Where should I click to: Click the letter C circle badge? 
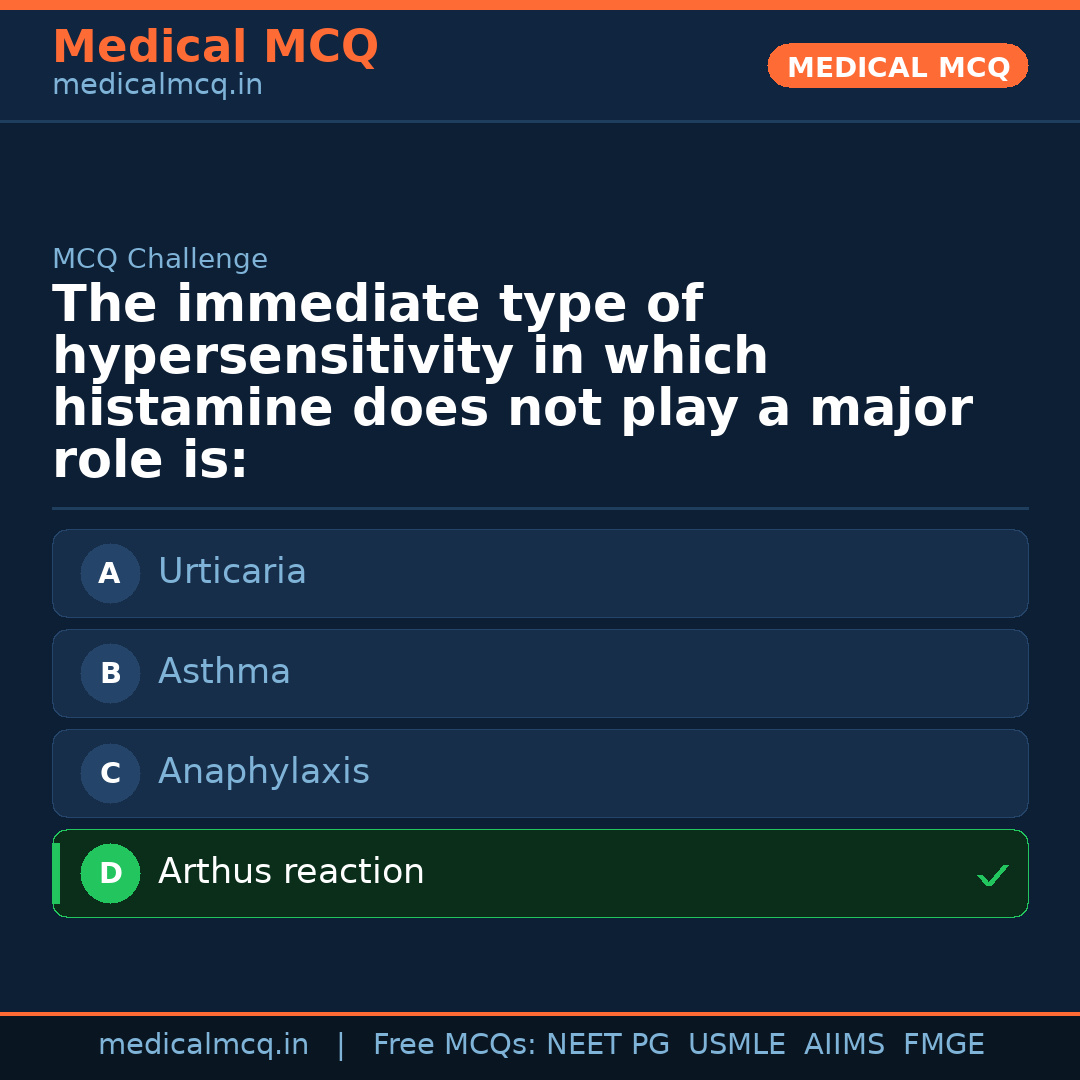[110, 774]
